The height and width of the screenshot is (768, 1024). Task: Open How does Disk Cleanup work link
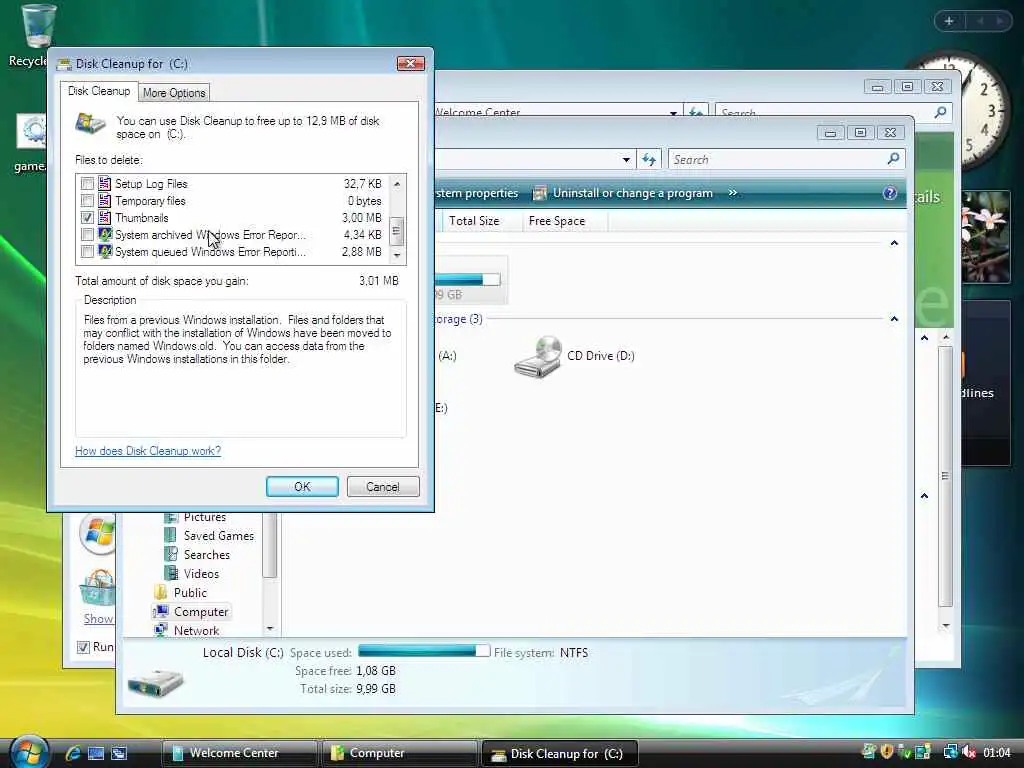148,451
